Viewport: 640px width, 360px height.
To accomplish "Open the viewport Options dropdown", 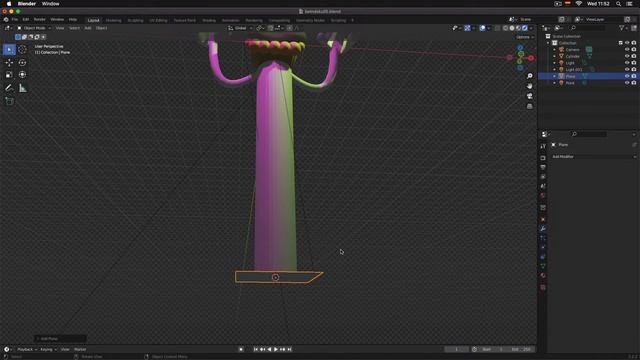I will (x=524, y=37).
